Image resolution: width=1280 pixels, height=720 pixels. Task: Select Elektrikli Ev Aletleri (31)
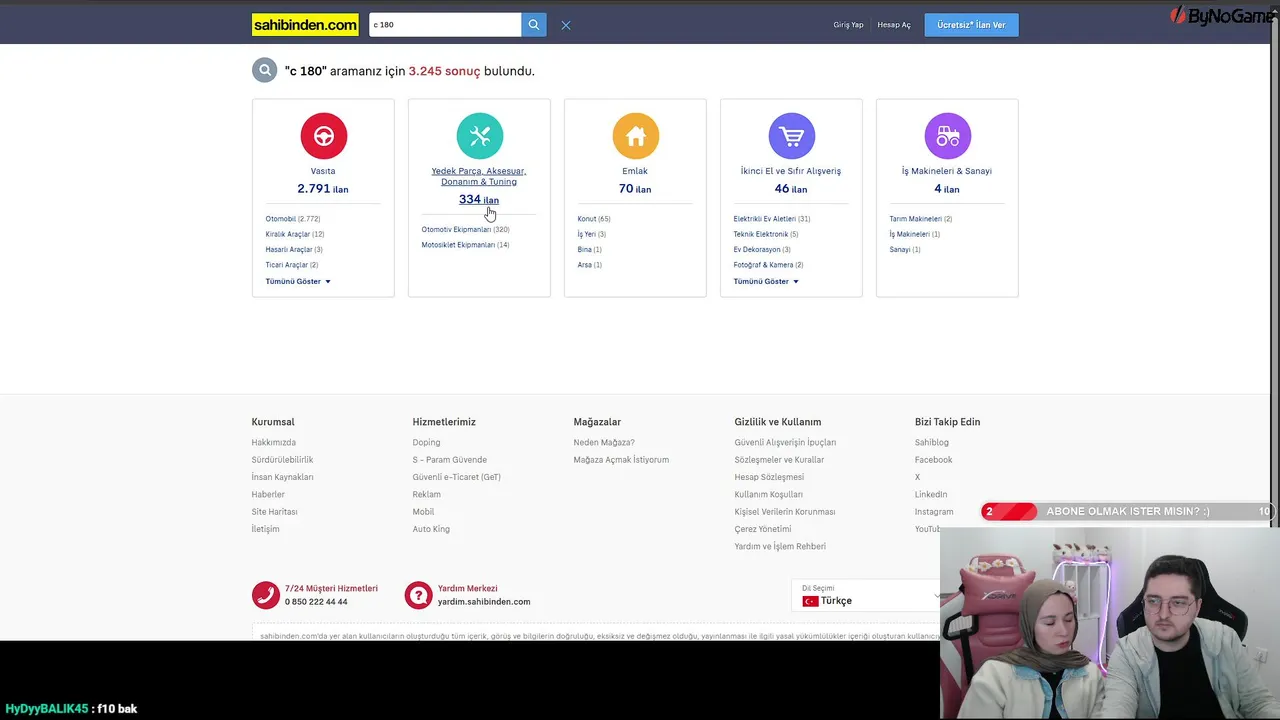772,219
